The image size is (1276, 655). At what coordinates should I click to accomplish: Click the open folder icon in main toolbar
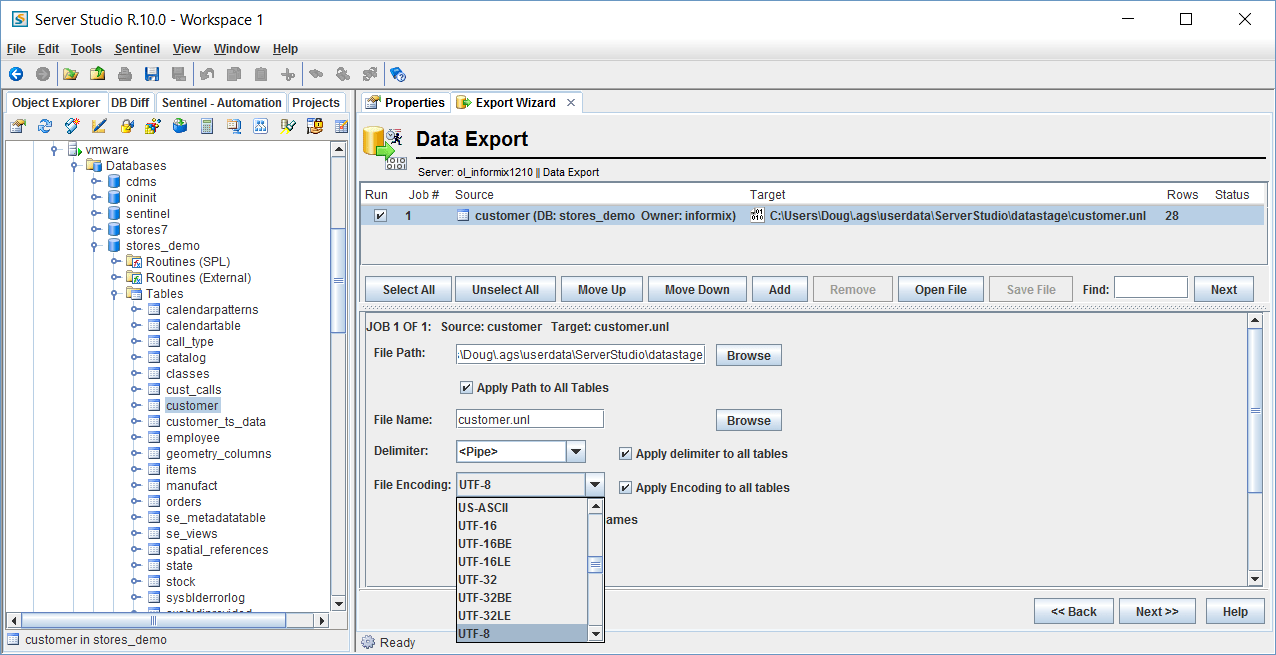70,74
